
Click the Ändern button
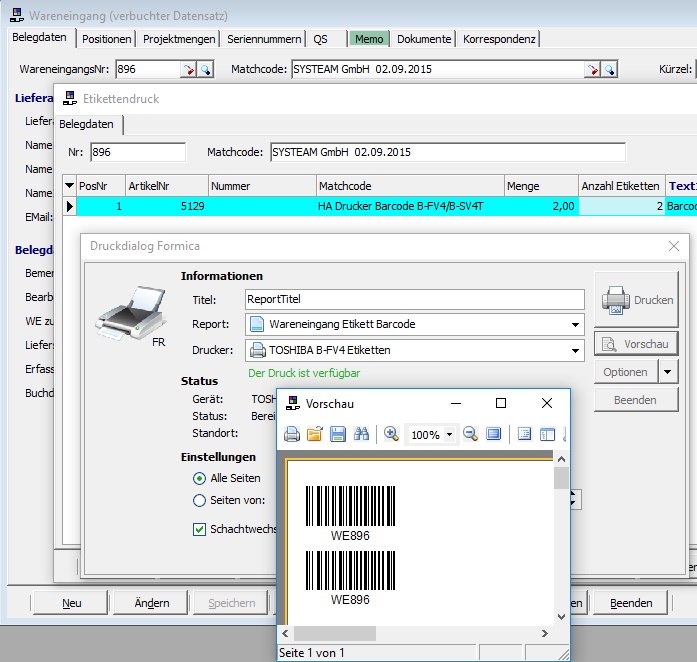pos(151,603)
